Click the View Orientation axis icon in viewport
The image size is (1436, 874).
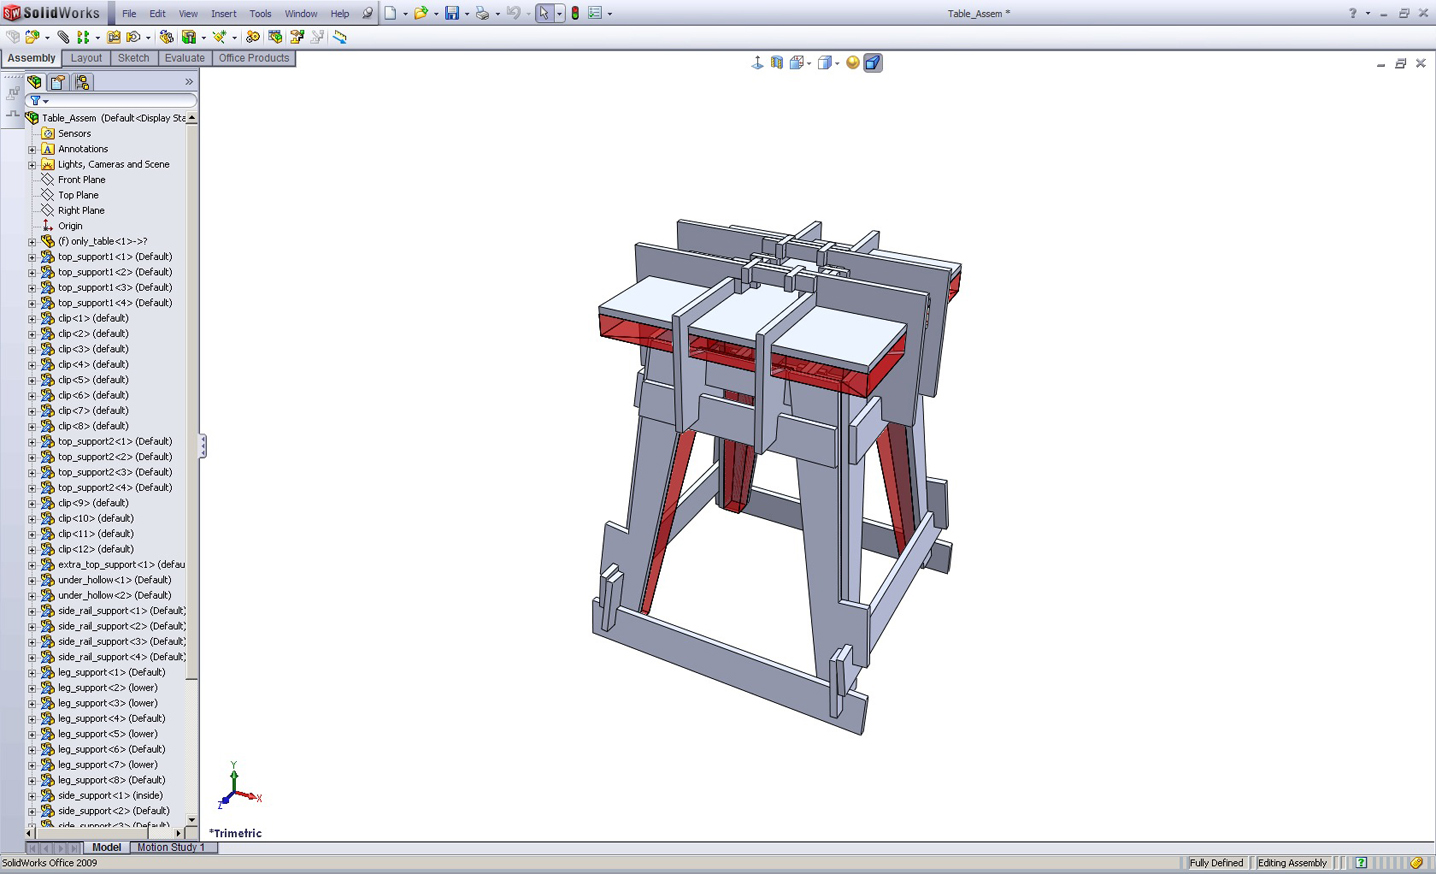757,63
